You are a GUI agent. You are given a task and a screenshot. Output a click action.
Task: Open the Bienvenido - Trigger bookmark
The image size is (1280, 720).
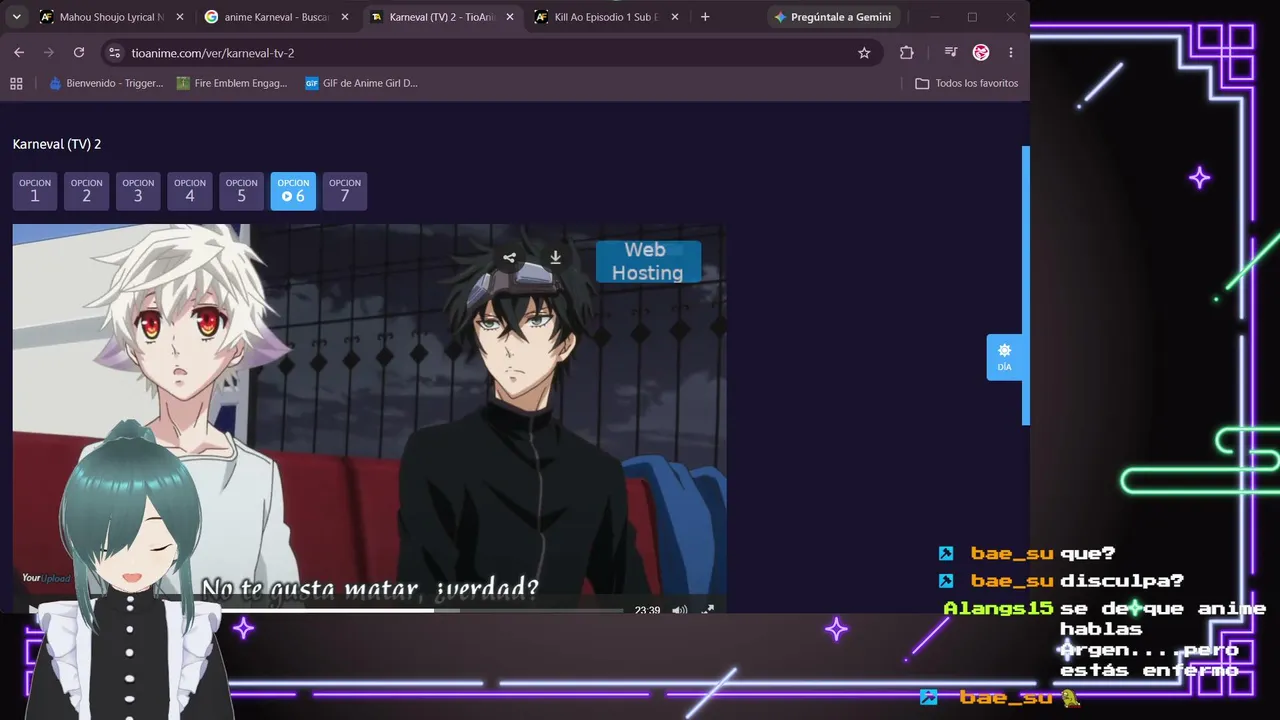point(106,84)
